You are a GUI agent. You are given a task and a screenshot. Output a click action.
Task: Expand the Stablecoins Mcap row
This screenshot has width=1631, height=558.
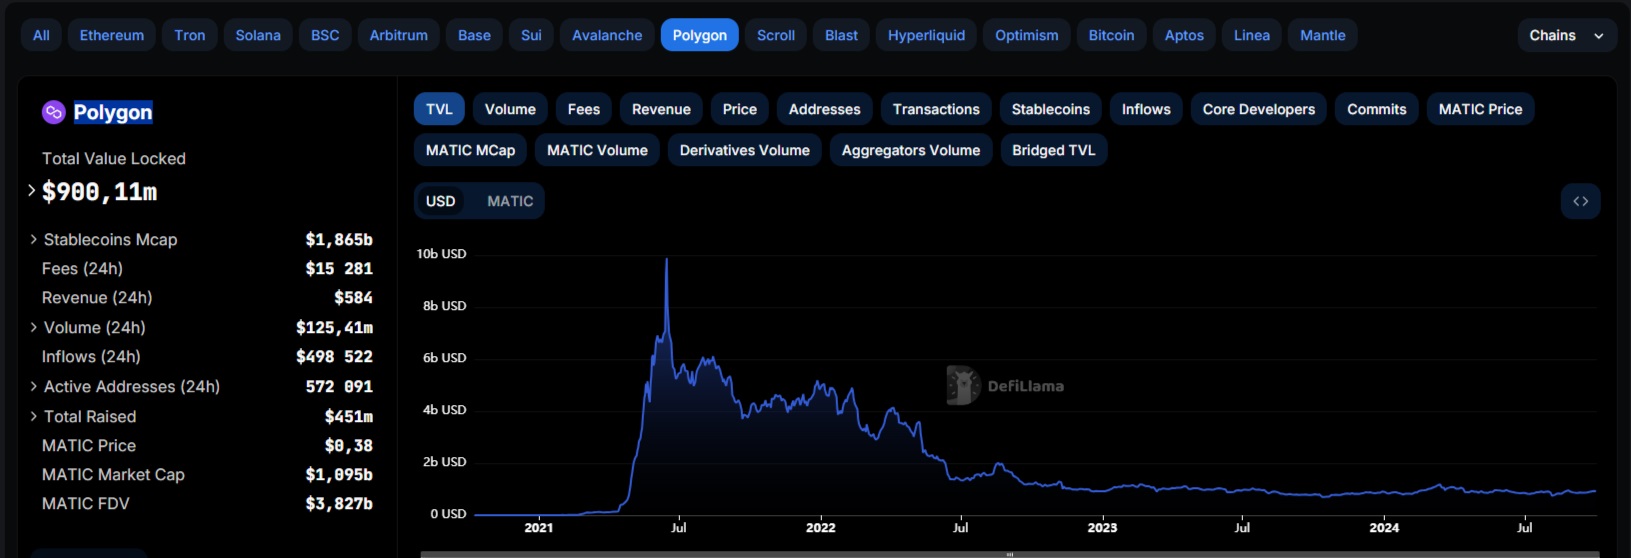click(34, 239)
